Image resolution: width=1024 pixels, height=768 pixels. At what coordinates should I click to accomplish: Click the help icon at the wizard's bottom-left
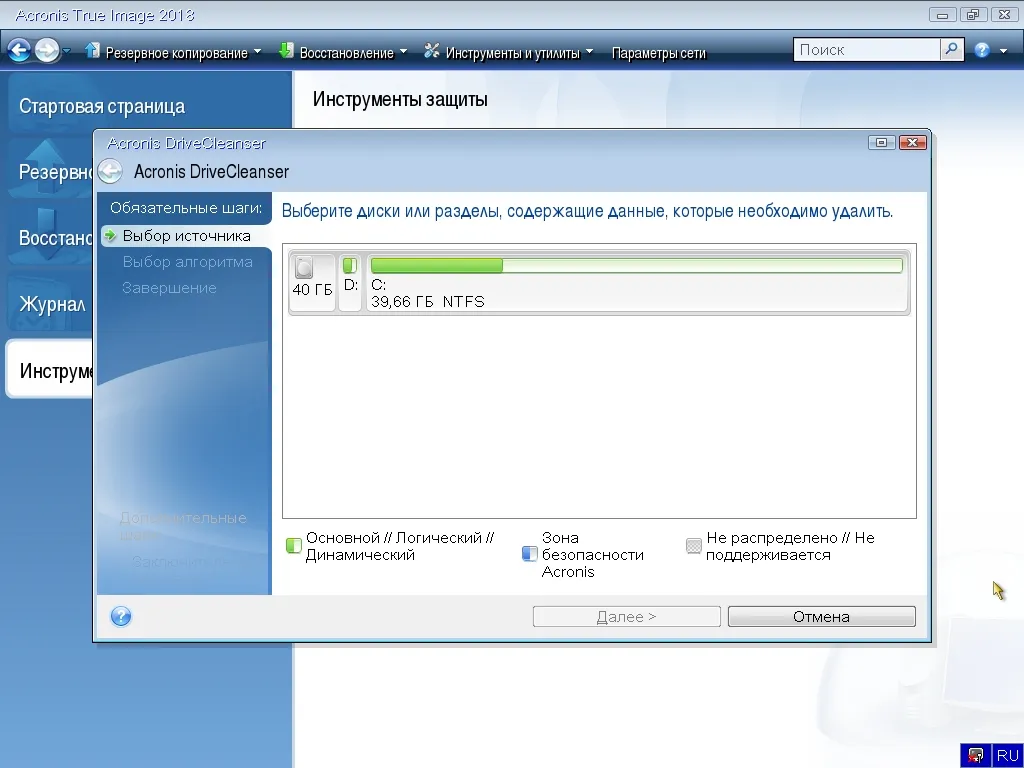[x=121, y=616]
